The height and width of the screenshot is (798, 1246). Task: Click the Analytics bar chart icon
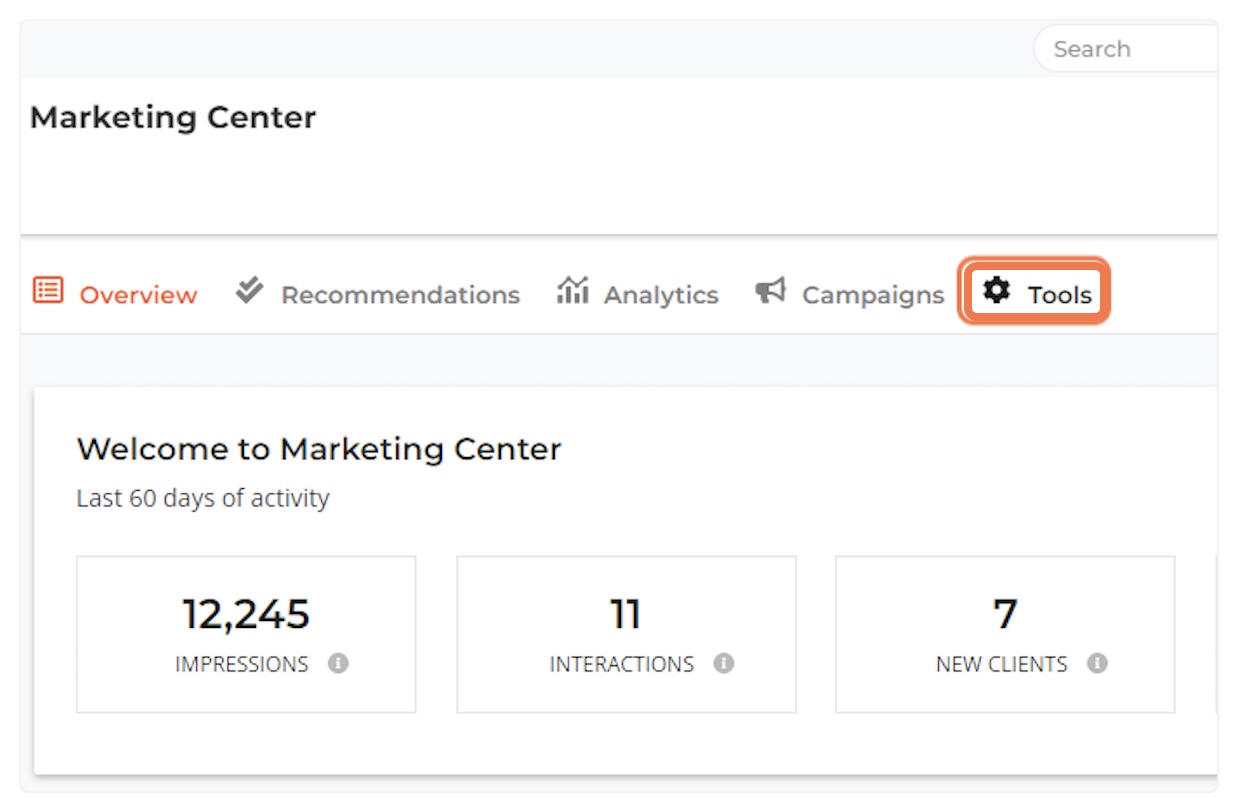[572, 292]
